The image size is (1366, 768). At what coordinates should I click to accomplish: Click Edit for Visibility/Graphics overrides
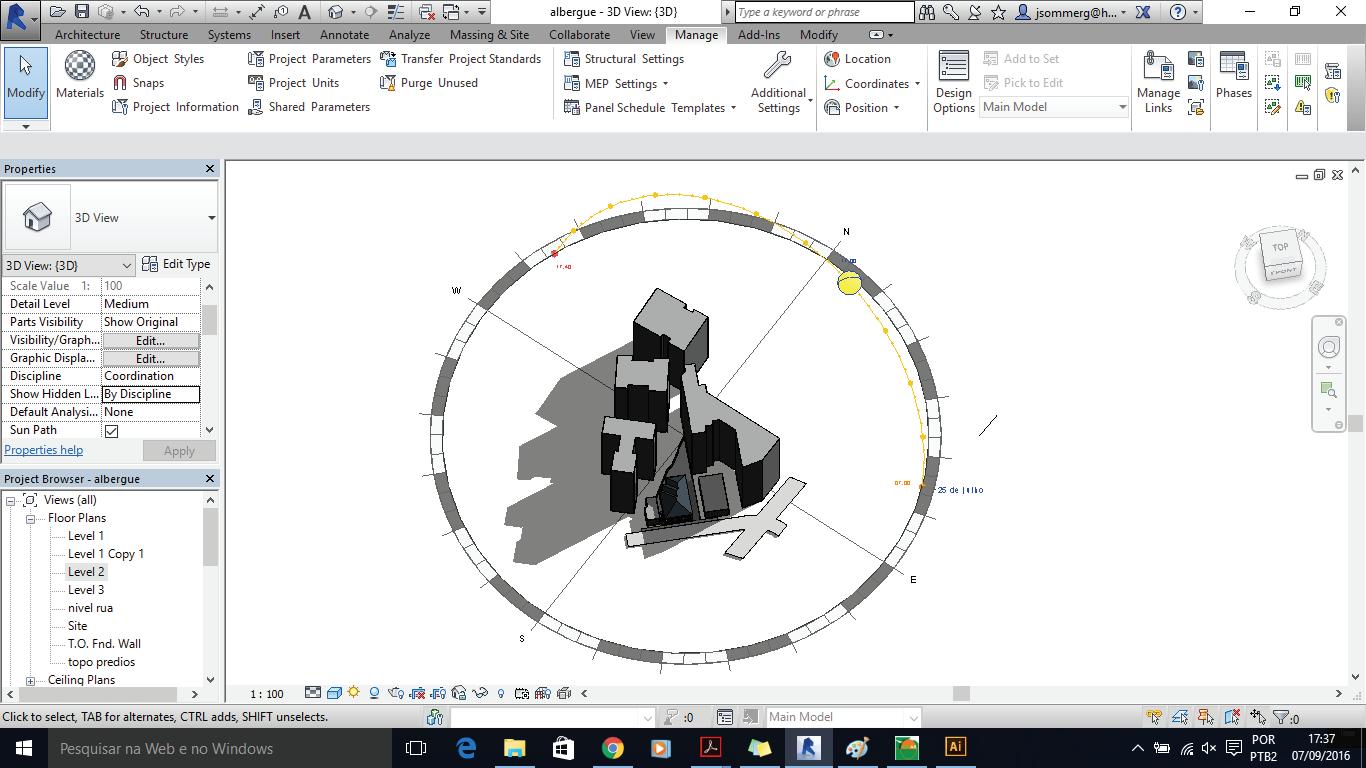150,340
